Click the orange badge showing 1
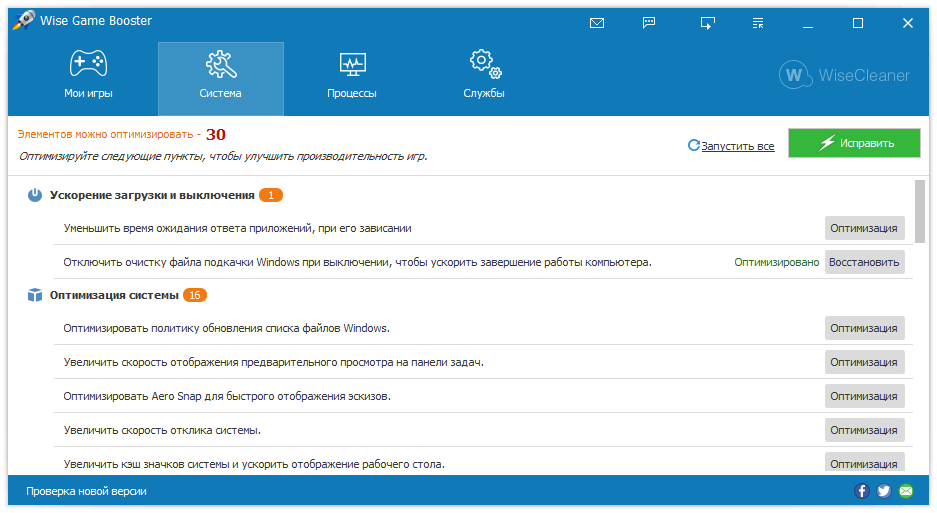 pyautogui.click(x=271, y=195)
